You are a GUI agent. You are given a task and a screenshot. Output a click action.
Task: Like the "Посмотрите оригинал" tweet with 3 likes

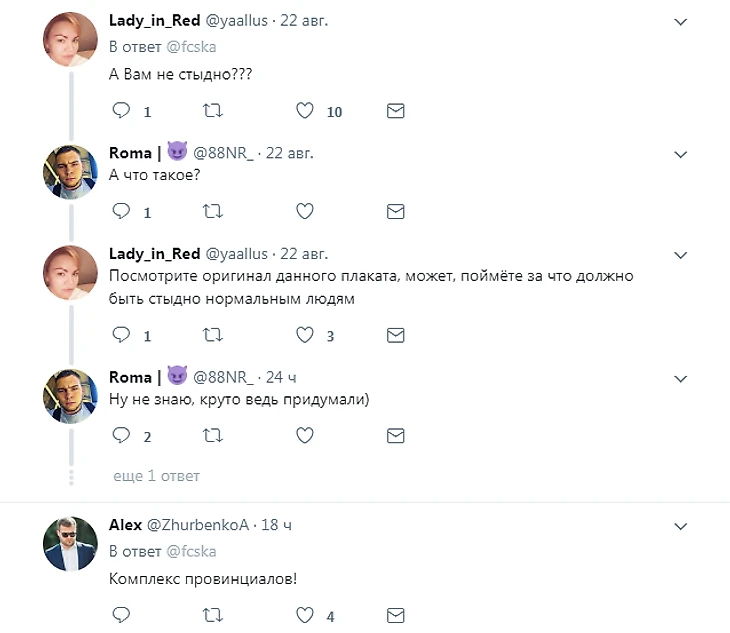point(306,335)
